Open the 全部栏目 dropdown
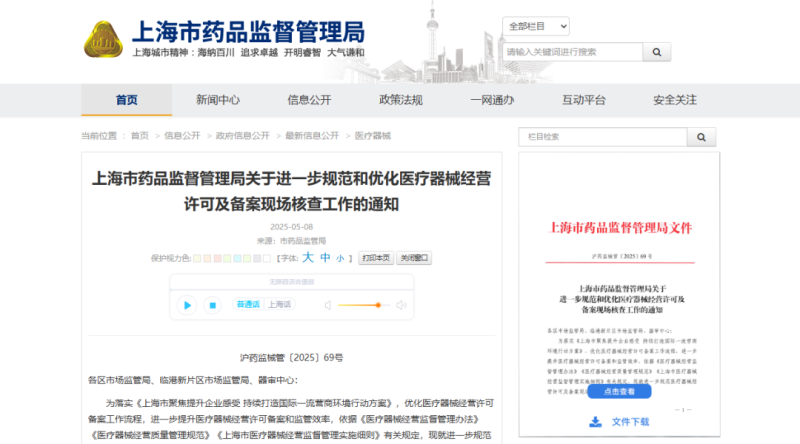800x444 pixels. point(536,25)
